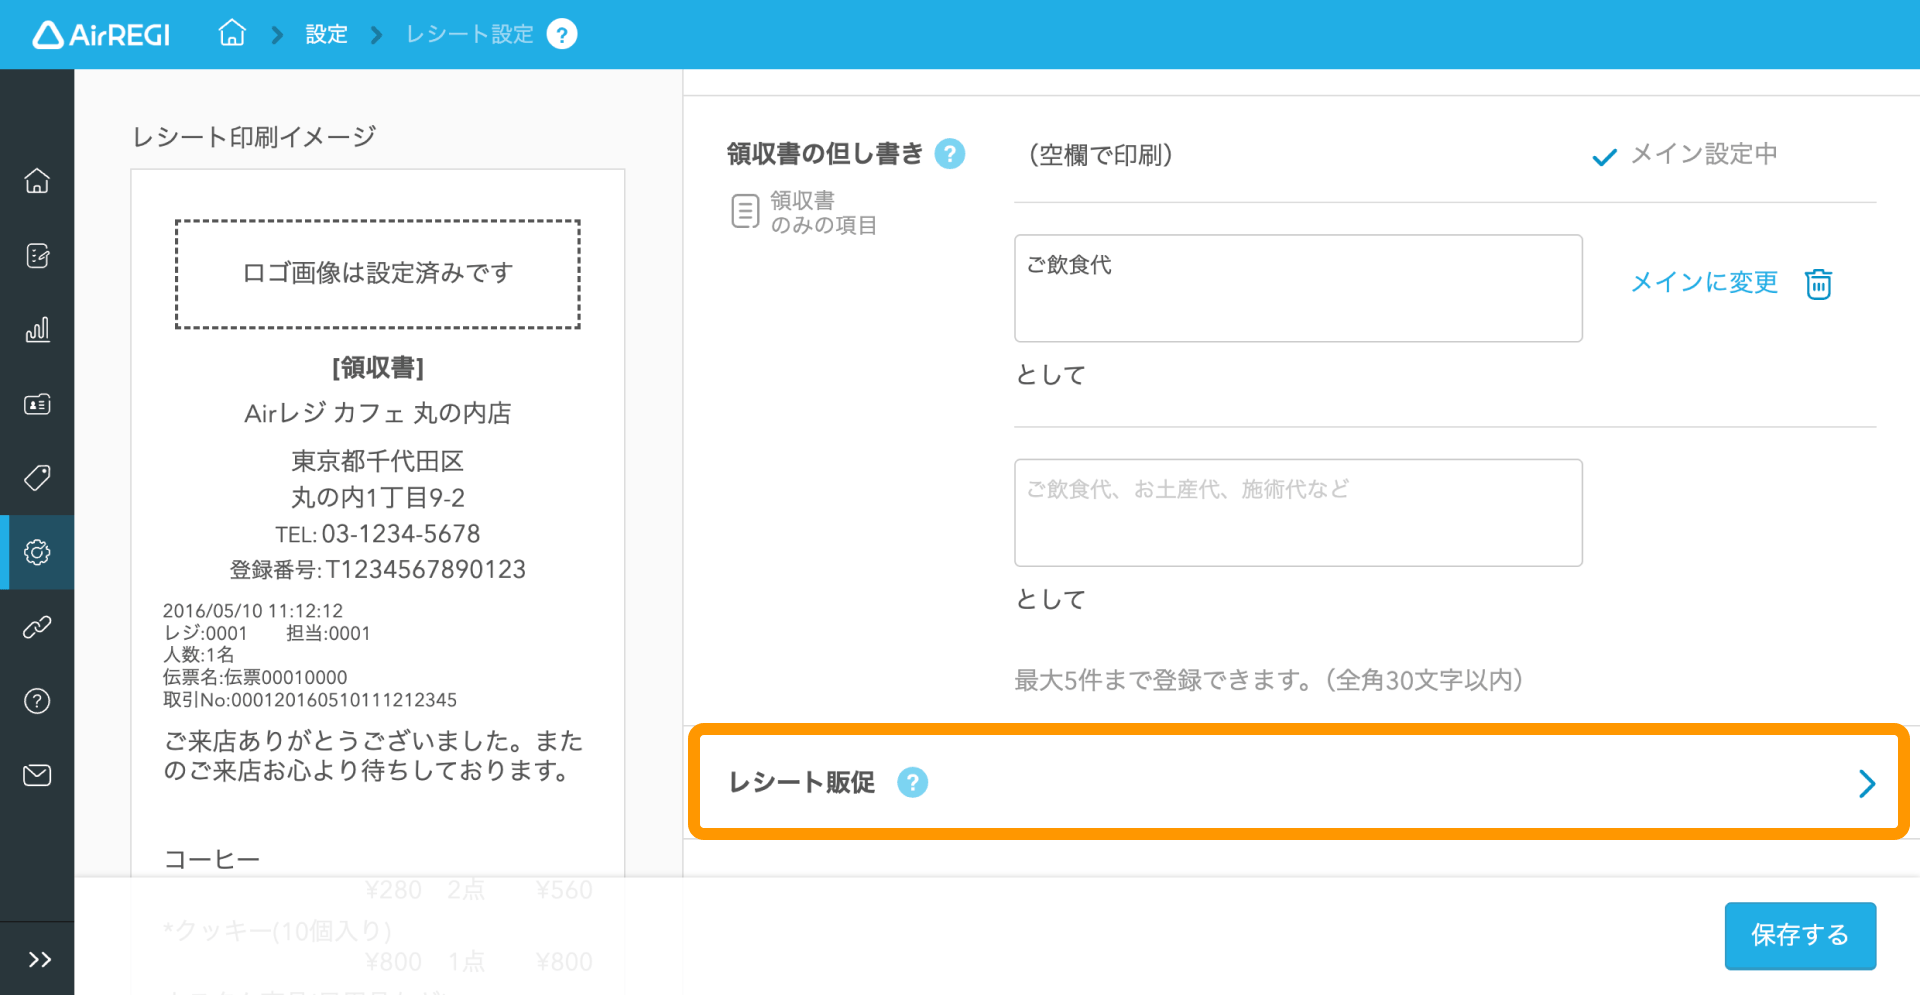Focus the empty 但し書き placeholder field
Image resolution: width=1920 pixels, height=995 pixels.
pyautogui.click(x=1298, y=513)
